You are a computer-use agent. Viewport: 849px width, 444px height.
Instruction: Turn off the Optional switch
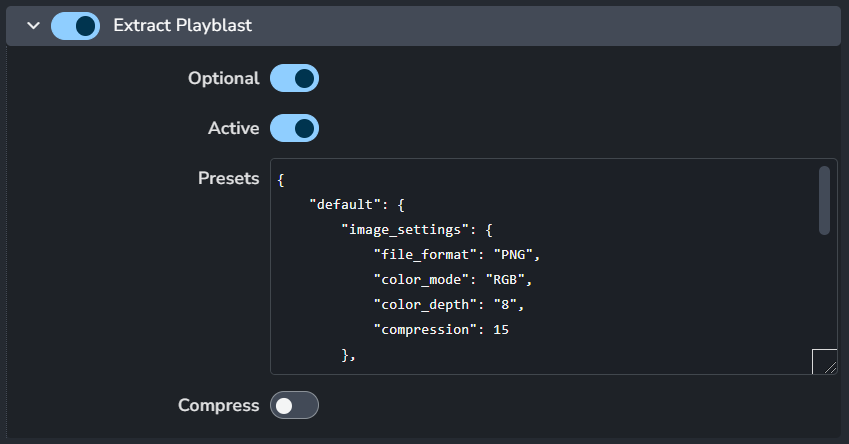tap(294, 78)
